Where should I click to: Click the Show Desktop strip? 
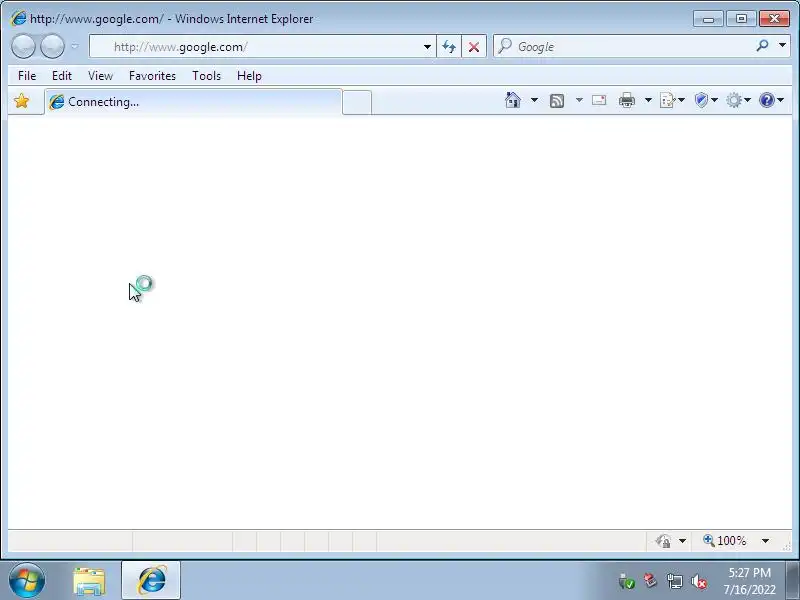793,581
